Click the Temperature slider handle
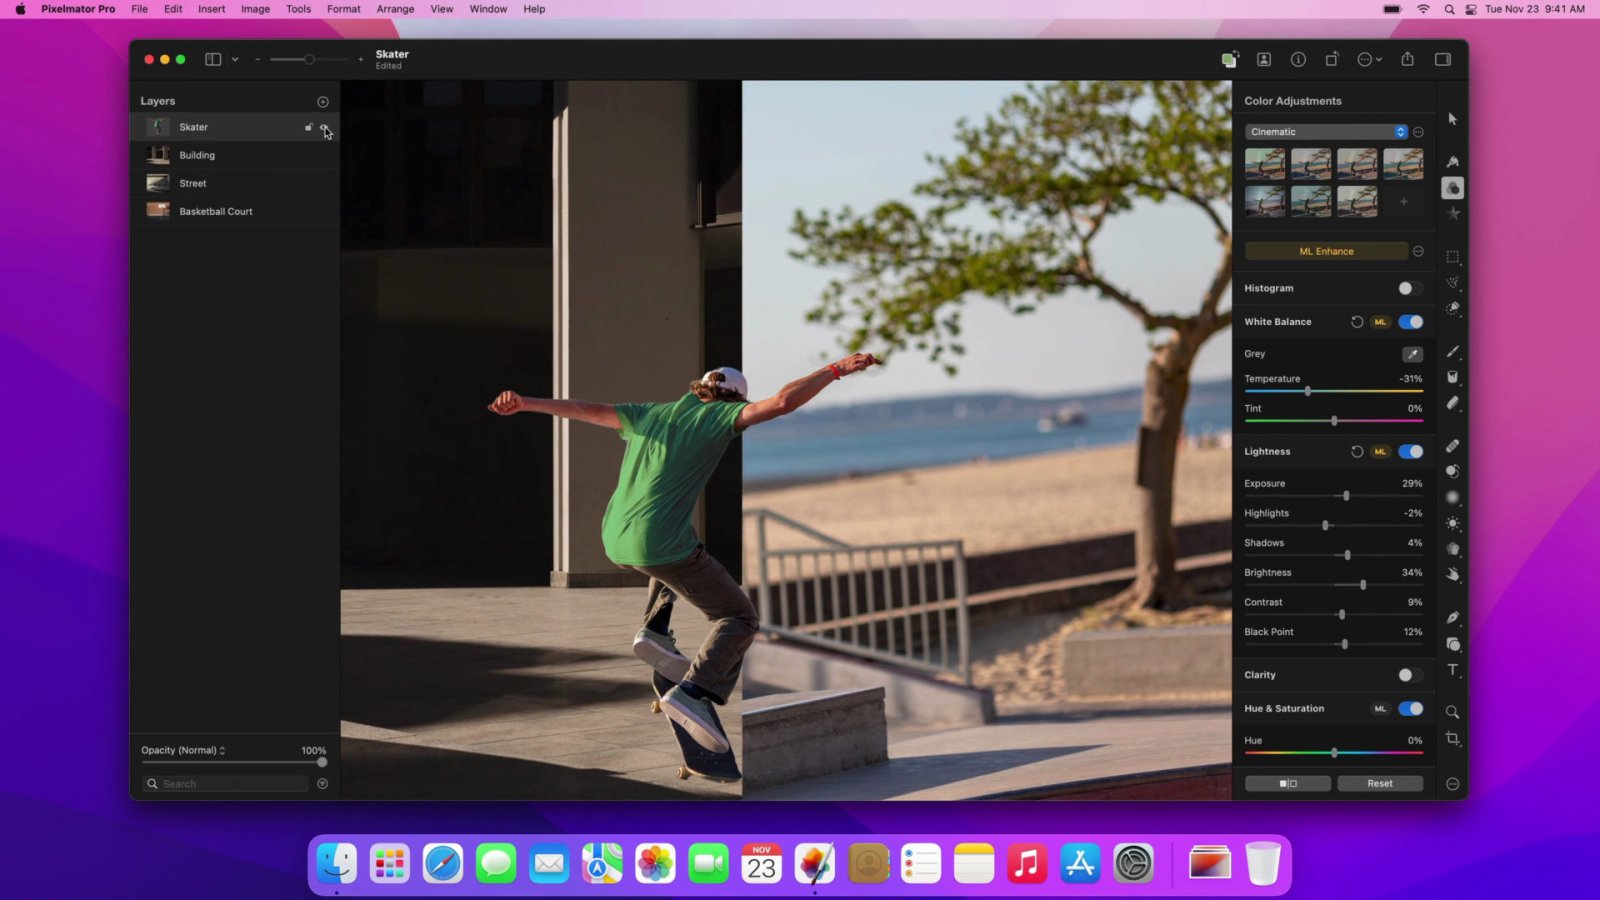The width and height of the screenshot is (1600, 900). (1307, 391)
